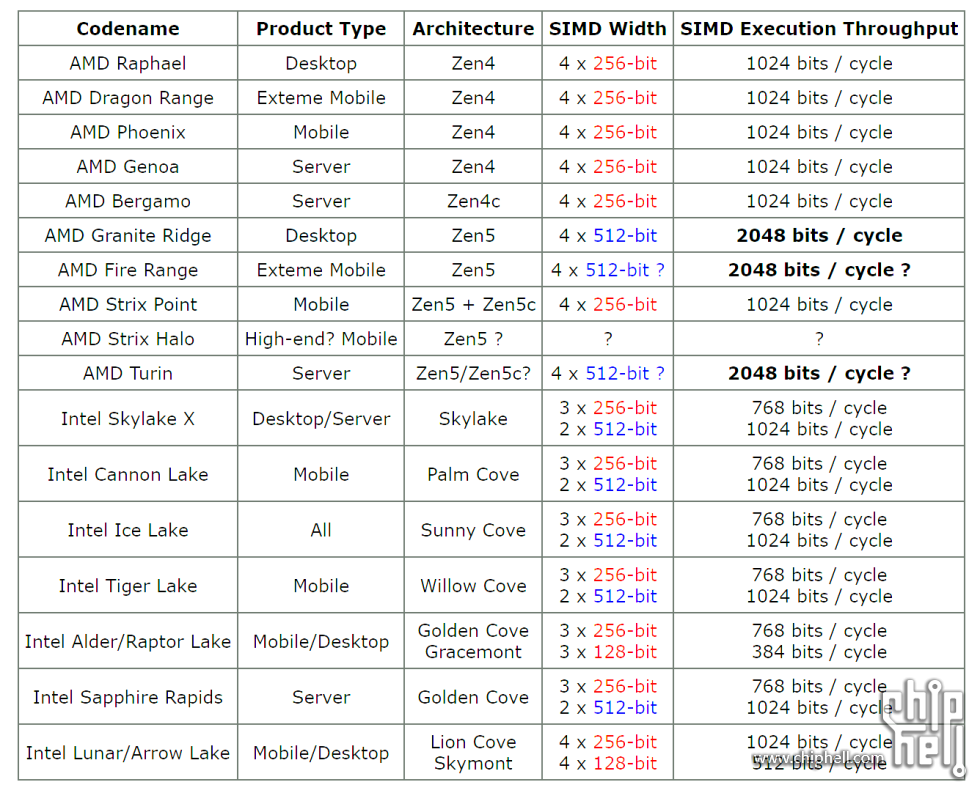Click 'Zen5' architecture in Fire Range row
This screenshot has width=980, height=793.
coord(473,269)
